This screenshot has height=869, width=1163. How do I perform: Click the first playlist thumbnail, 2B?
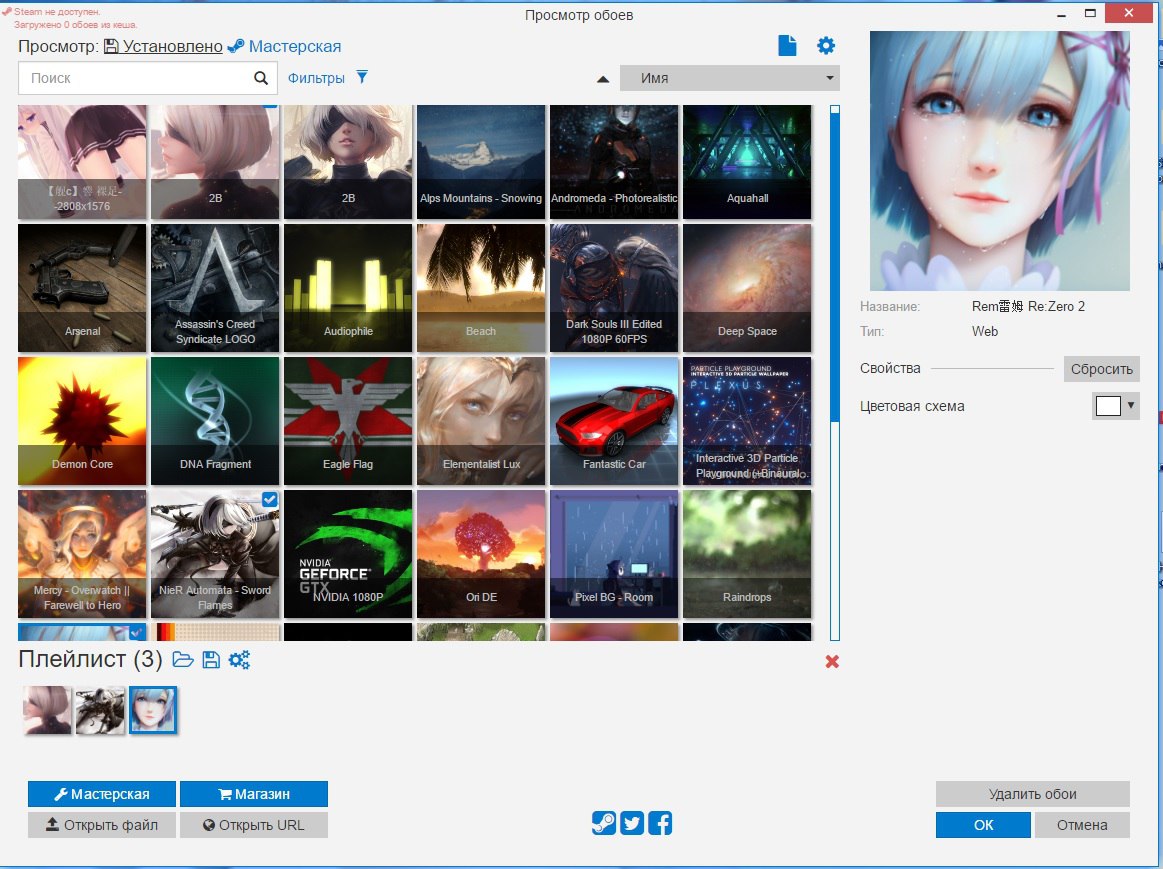[47, 710]
